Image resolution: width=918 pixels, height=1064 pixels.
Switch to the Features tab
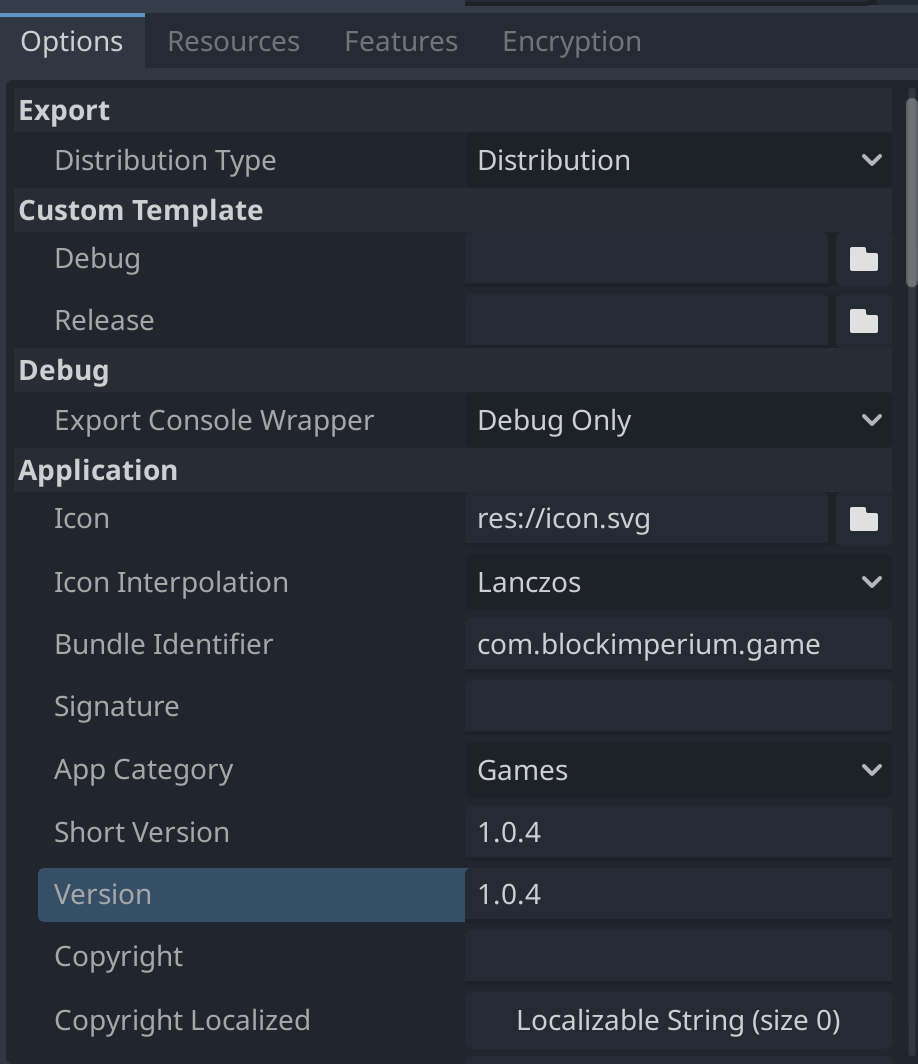400,41
